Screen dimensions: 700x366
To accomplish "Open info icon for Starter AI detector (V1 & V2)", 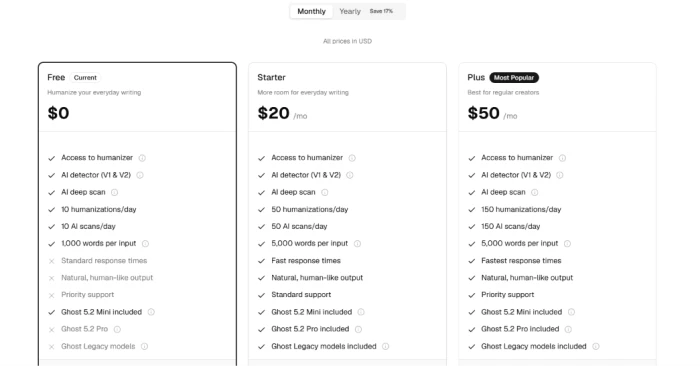I will [350, 175].
